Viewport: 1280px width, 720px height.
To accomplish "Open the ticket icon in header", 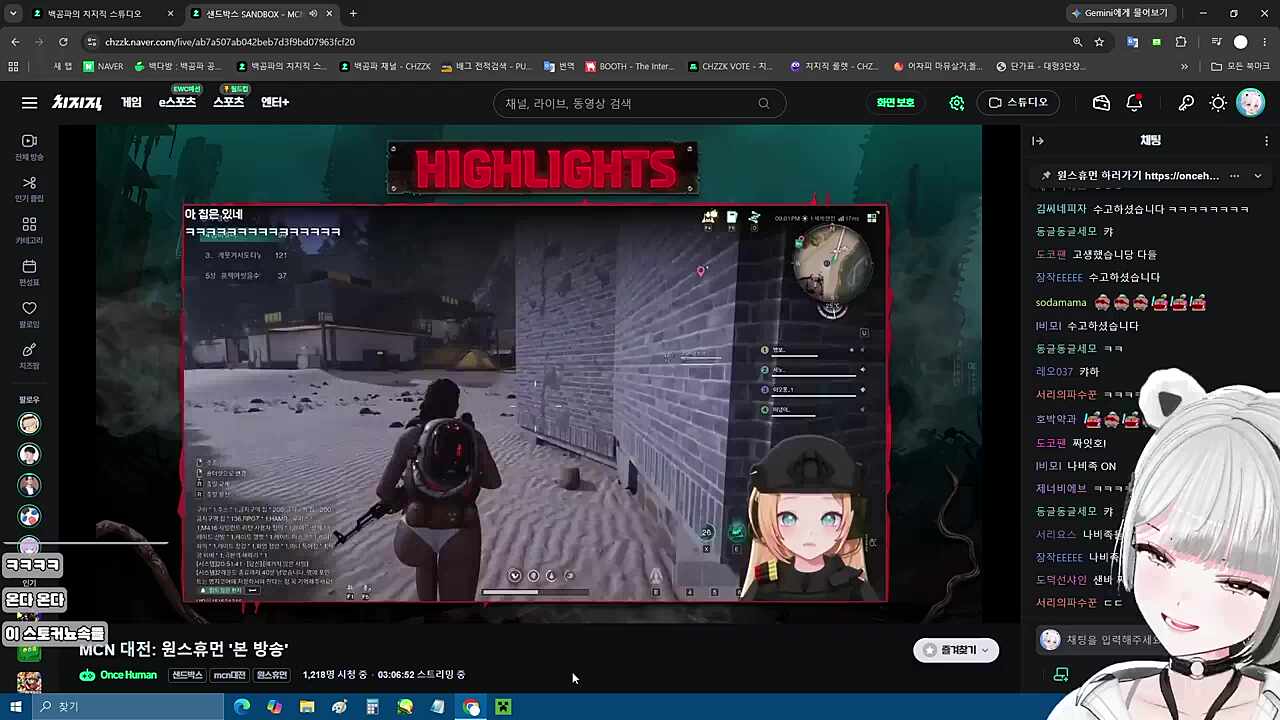I will tap(1101, 103).
